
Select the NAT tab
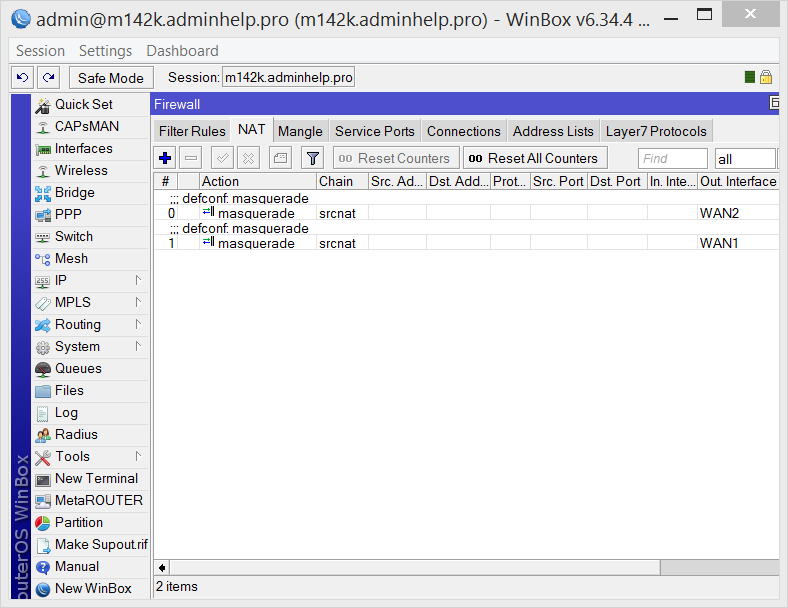[251, 130]
